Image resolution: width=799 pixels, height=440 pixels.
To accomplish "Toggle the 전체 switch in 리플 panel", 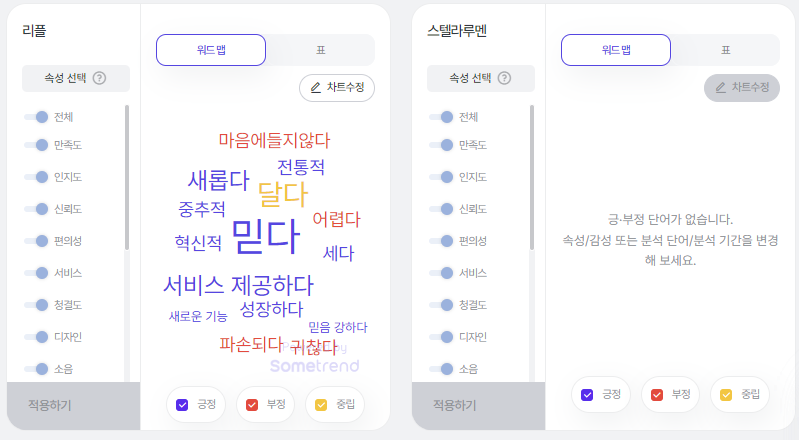I will click(36, 117).
